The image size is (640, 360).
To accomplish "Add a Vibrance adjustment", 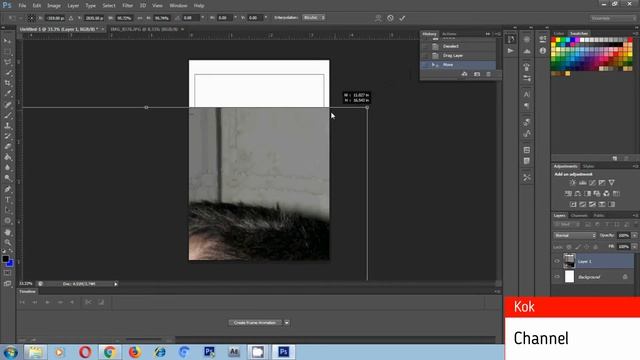I will [611, 183].
